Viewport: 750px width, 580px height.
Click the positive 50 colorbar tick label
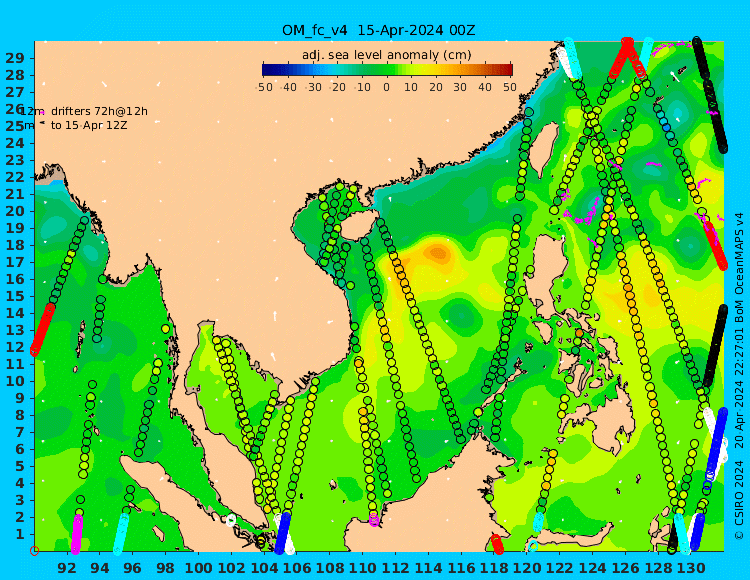[x=510, y=87]
